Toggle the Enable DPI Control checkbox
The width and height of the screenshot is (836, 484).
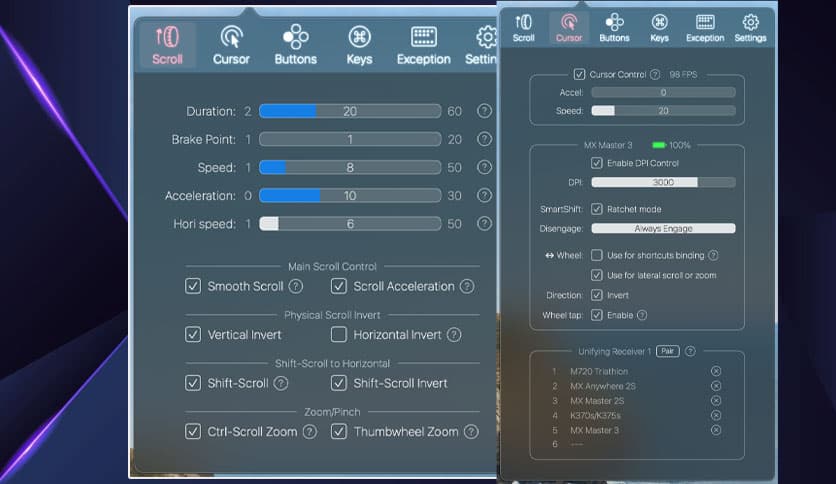pyautogui.click(x=597, y=163)
